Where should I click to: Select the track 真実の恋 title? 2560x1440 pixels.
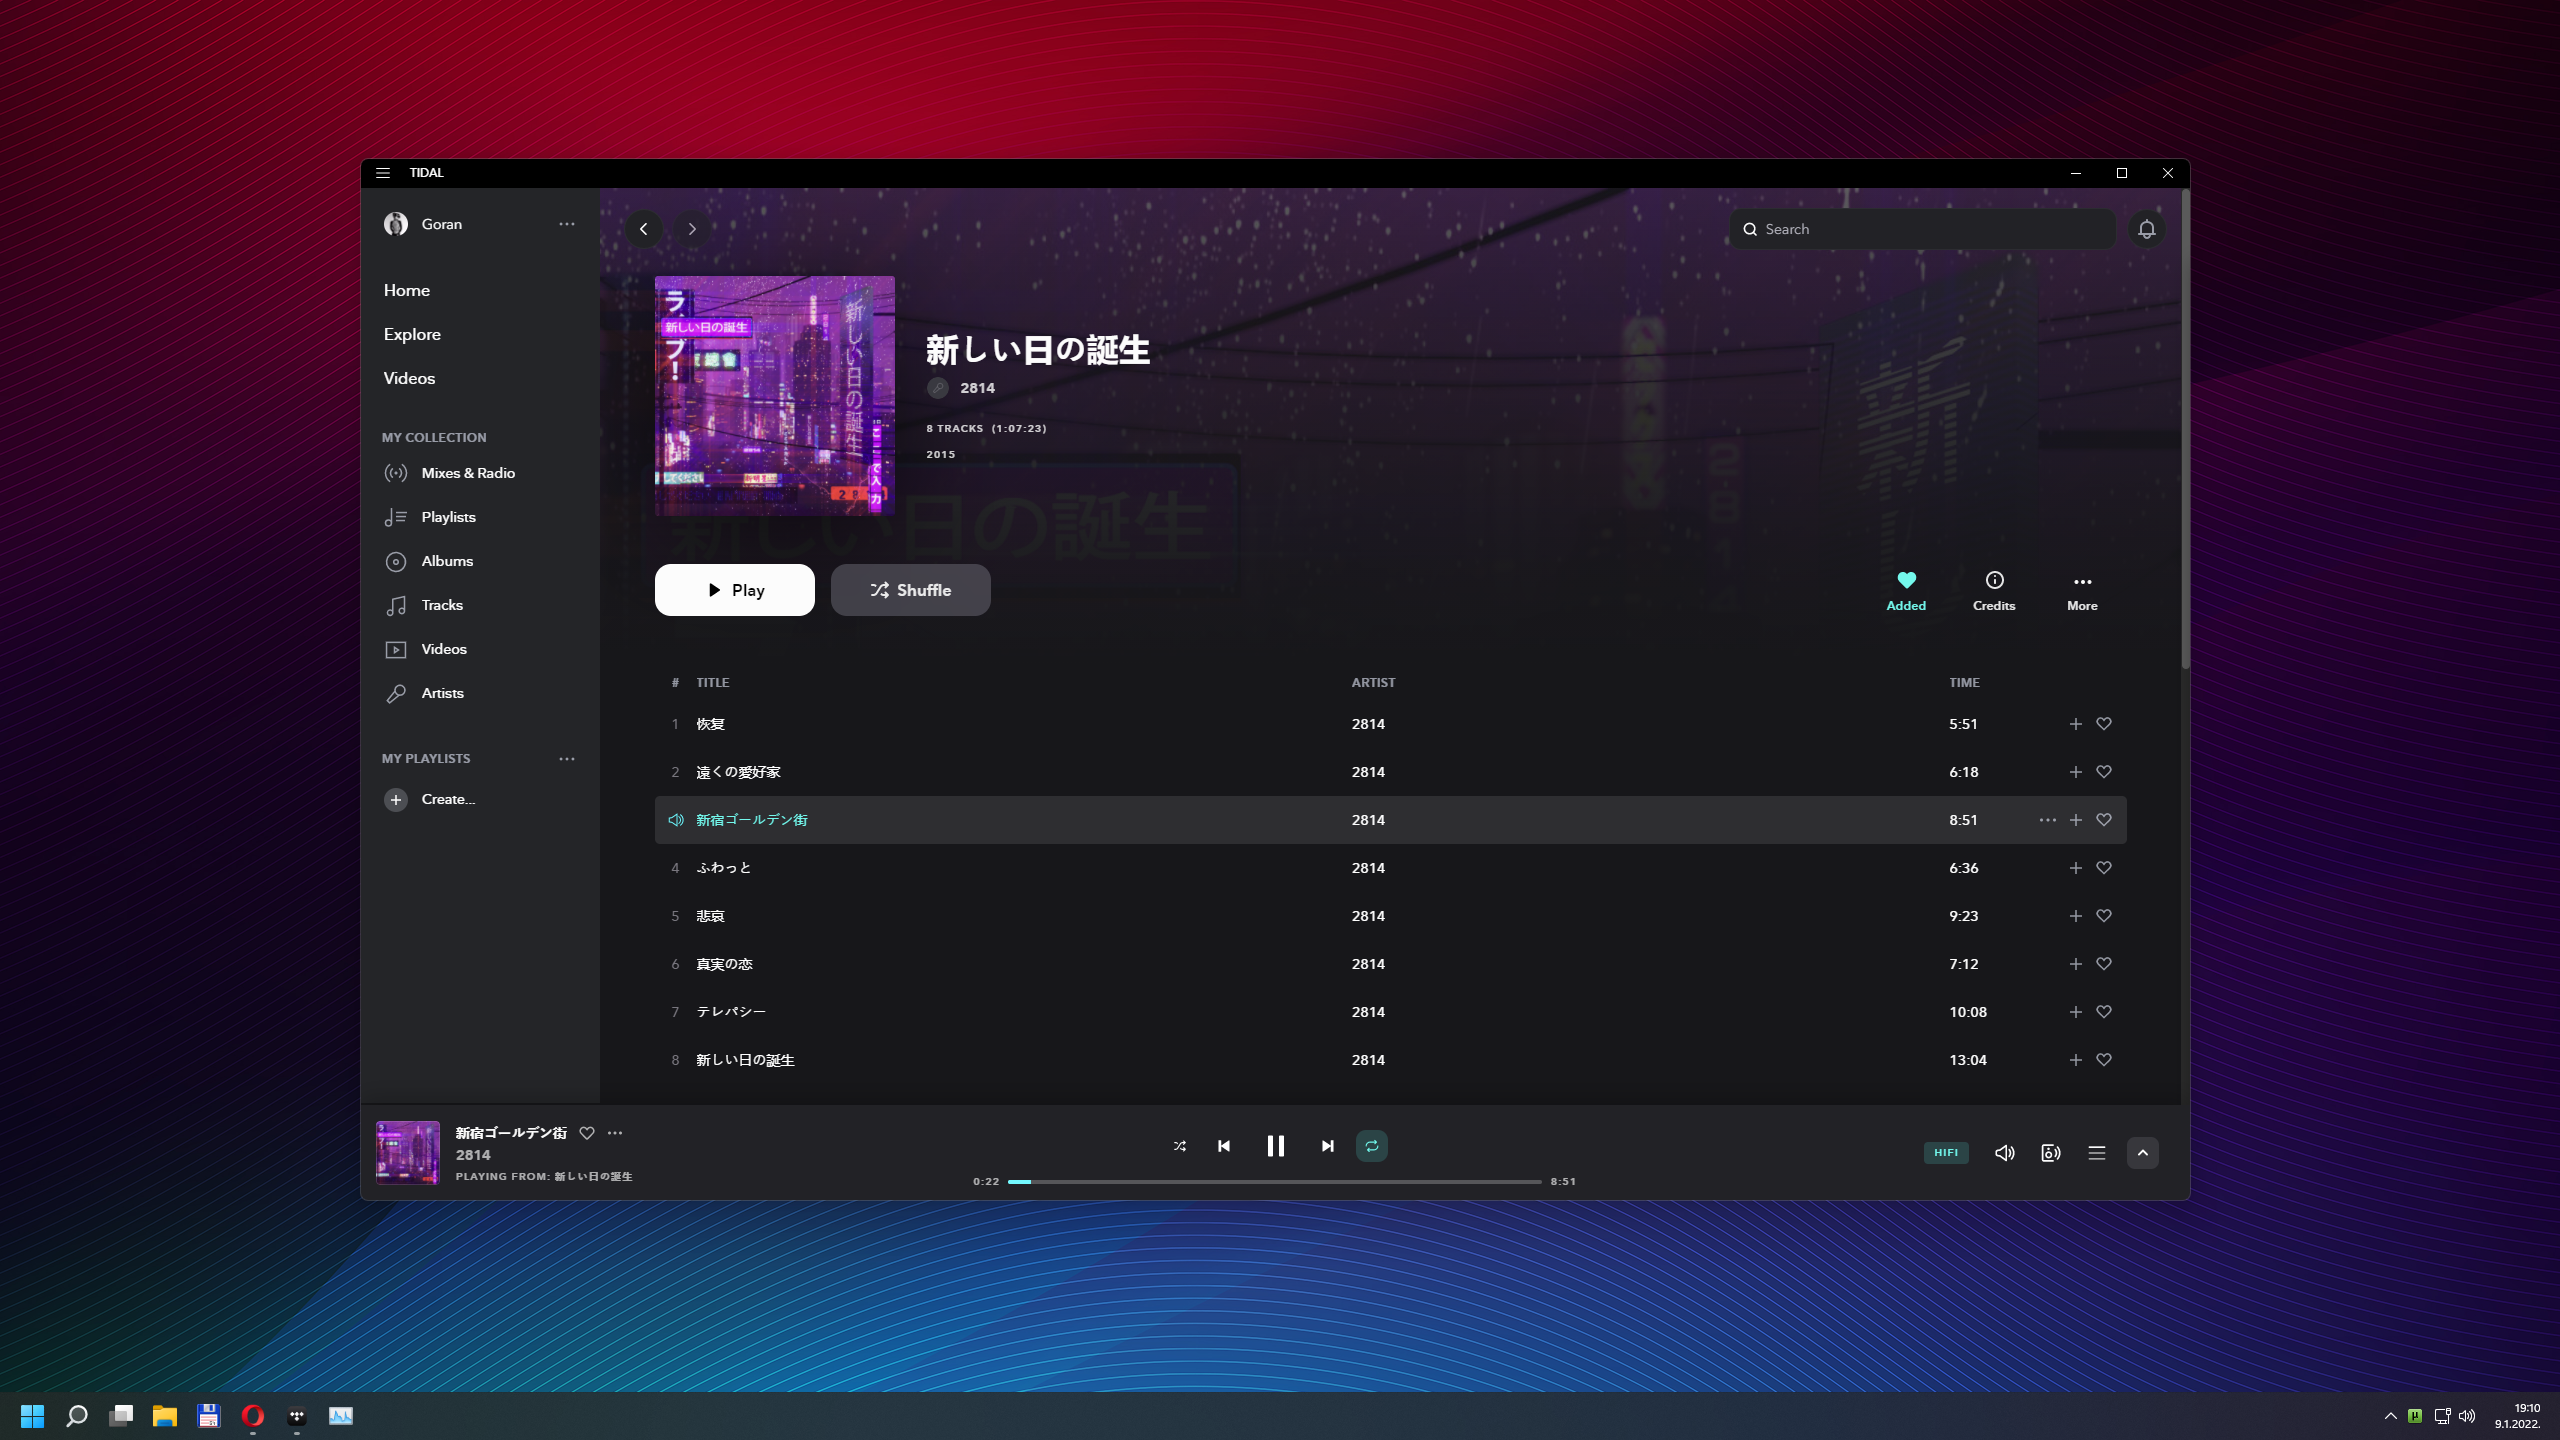pyautogui.click(x=724, y=964)
